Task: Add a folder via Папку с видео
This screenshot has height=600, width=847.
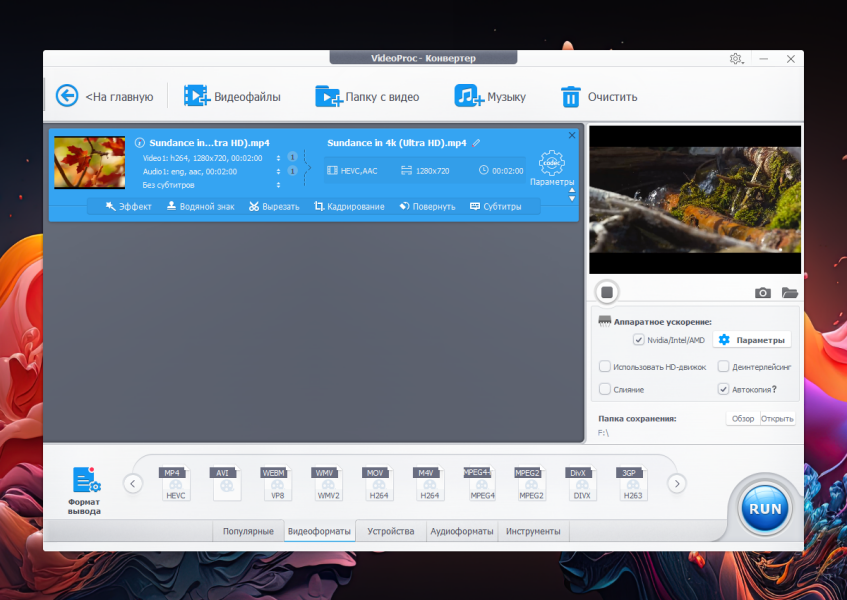Action: pos(367,97)
